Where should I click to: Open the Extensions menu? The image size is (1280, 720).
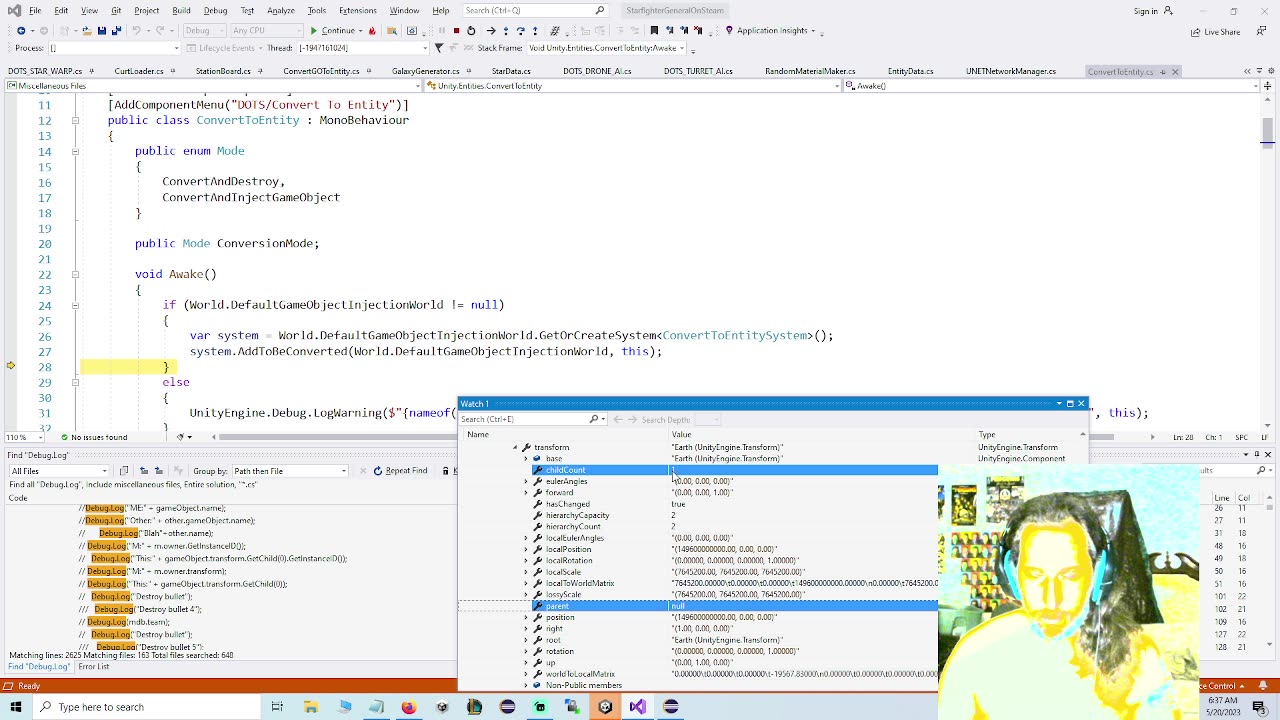357,11
